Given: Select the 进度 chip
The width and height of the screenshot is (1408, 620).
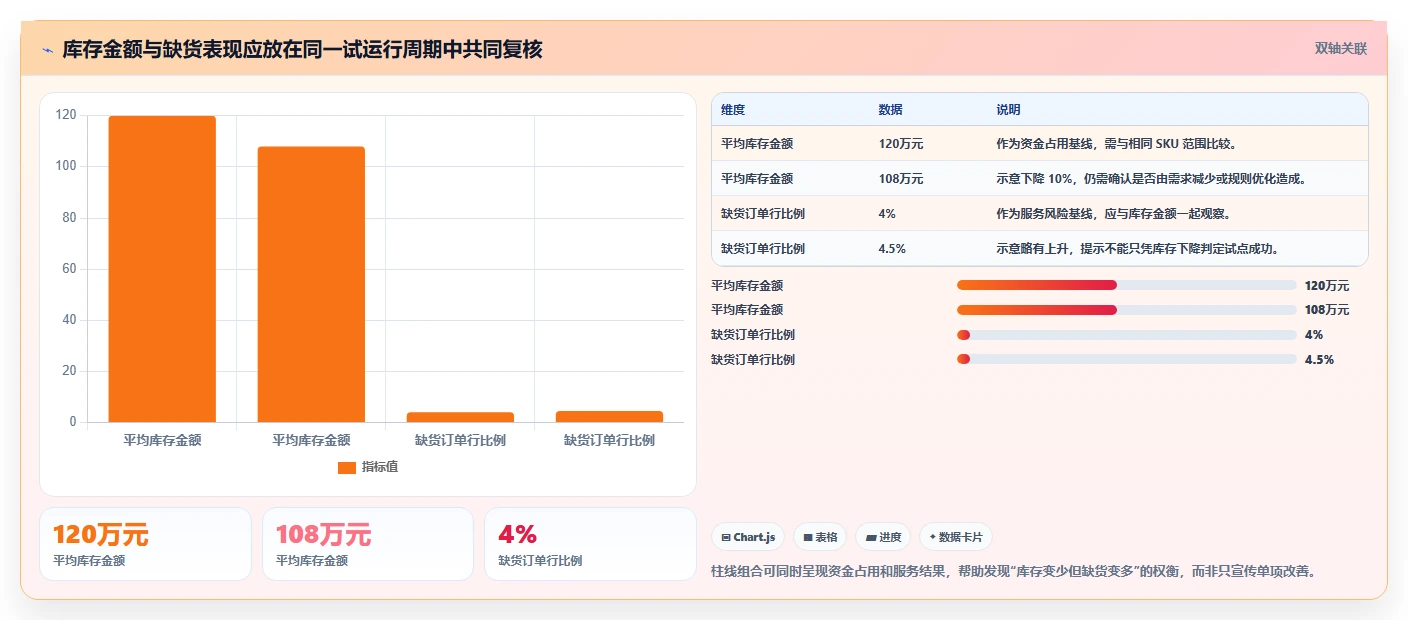Looking at the screenshot, I should point(883,537).
